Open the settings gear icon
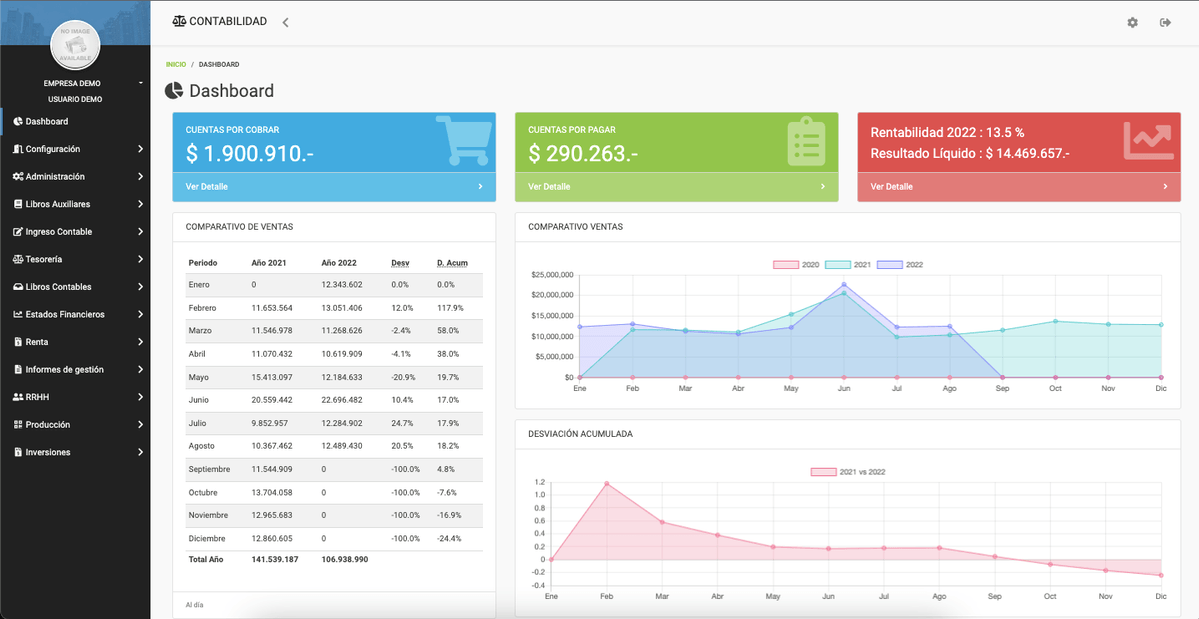The image size is (1199, 619). pyautogui.click(x=1132, y=22)
